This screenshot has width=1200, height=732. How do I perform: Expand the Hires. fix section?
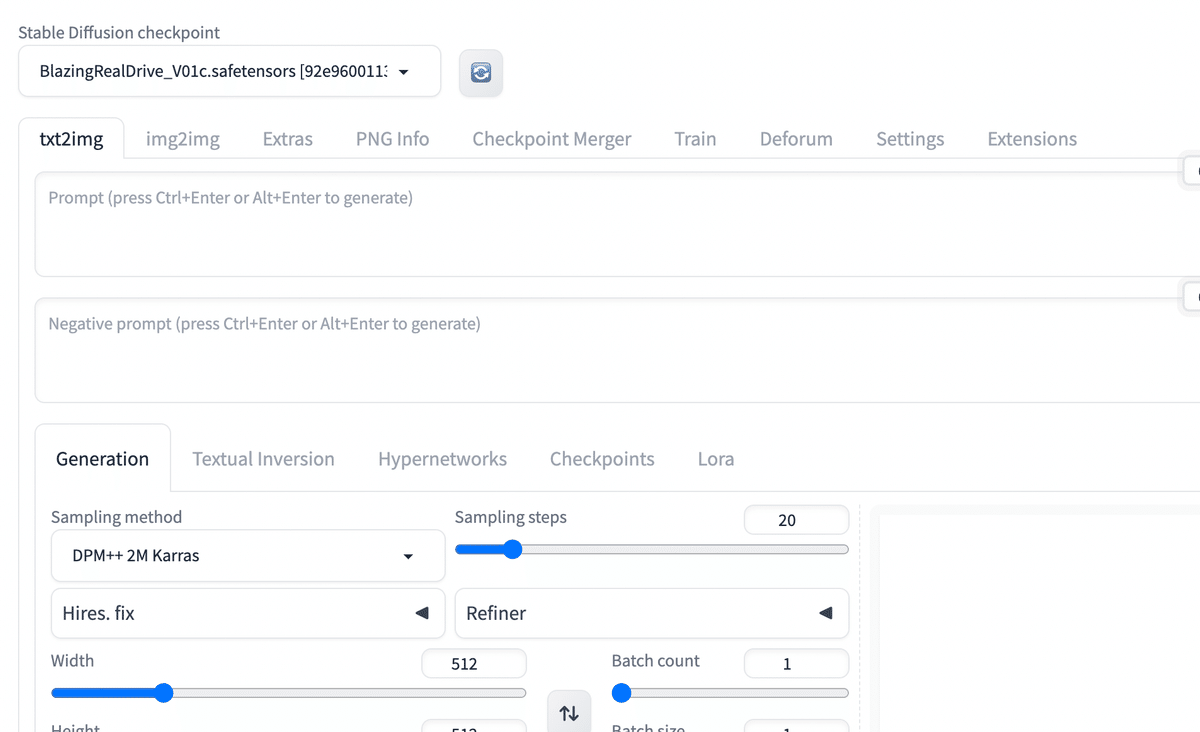(x=247, y=613)
